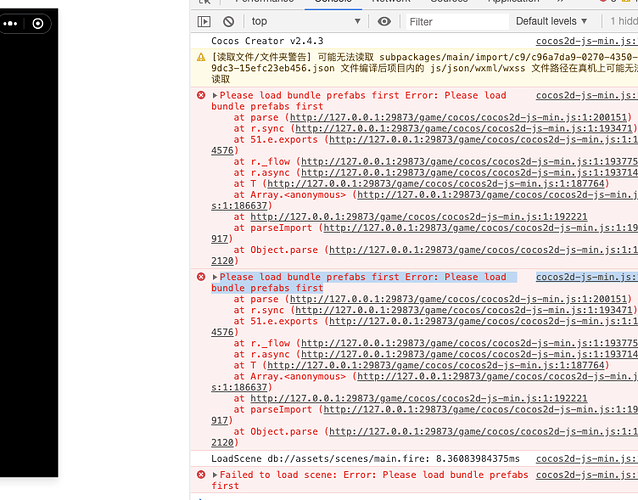Screen dimensions: 638x500
Task: Clear the console with the ban icon
Action: (229, 21)
